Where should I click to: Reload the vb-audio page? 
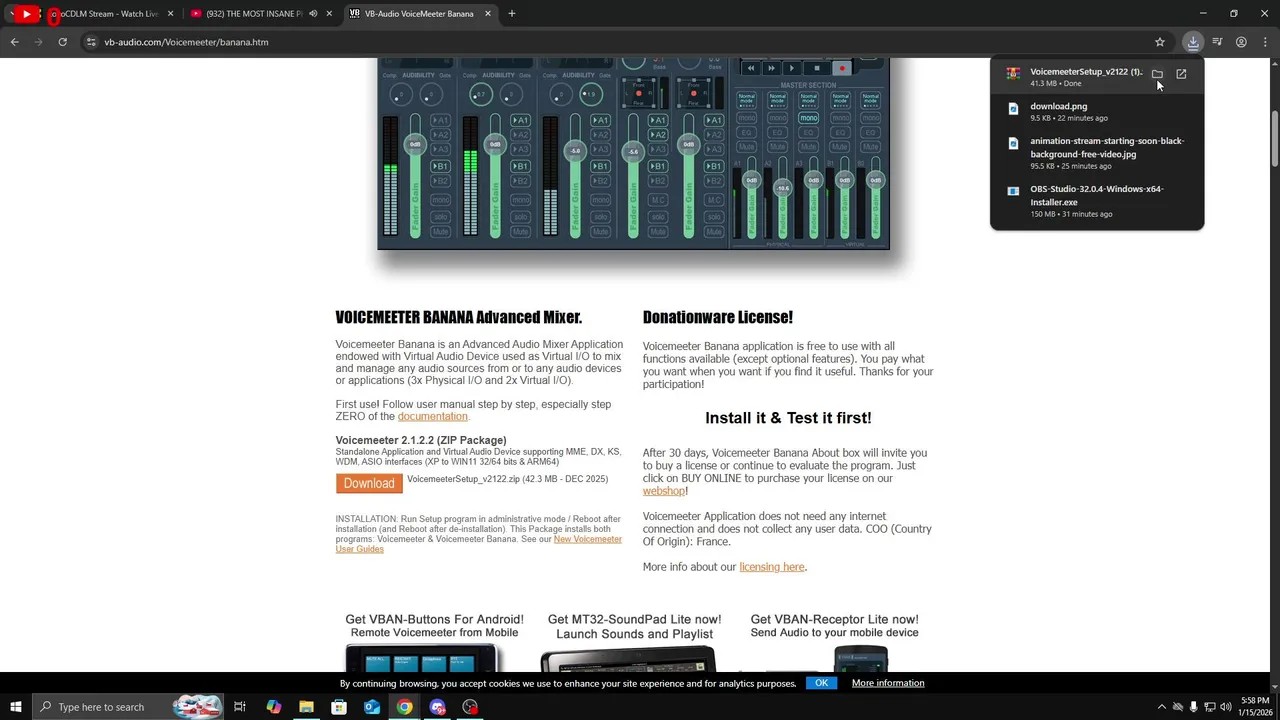62,42
